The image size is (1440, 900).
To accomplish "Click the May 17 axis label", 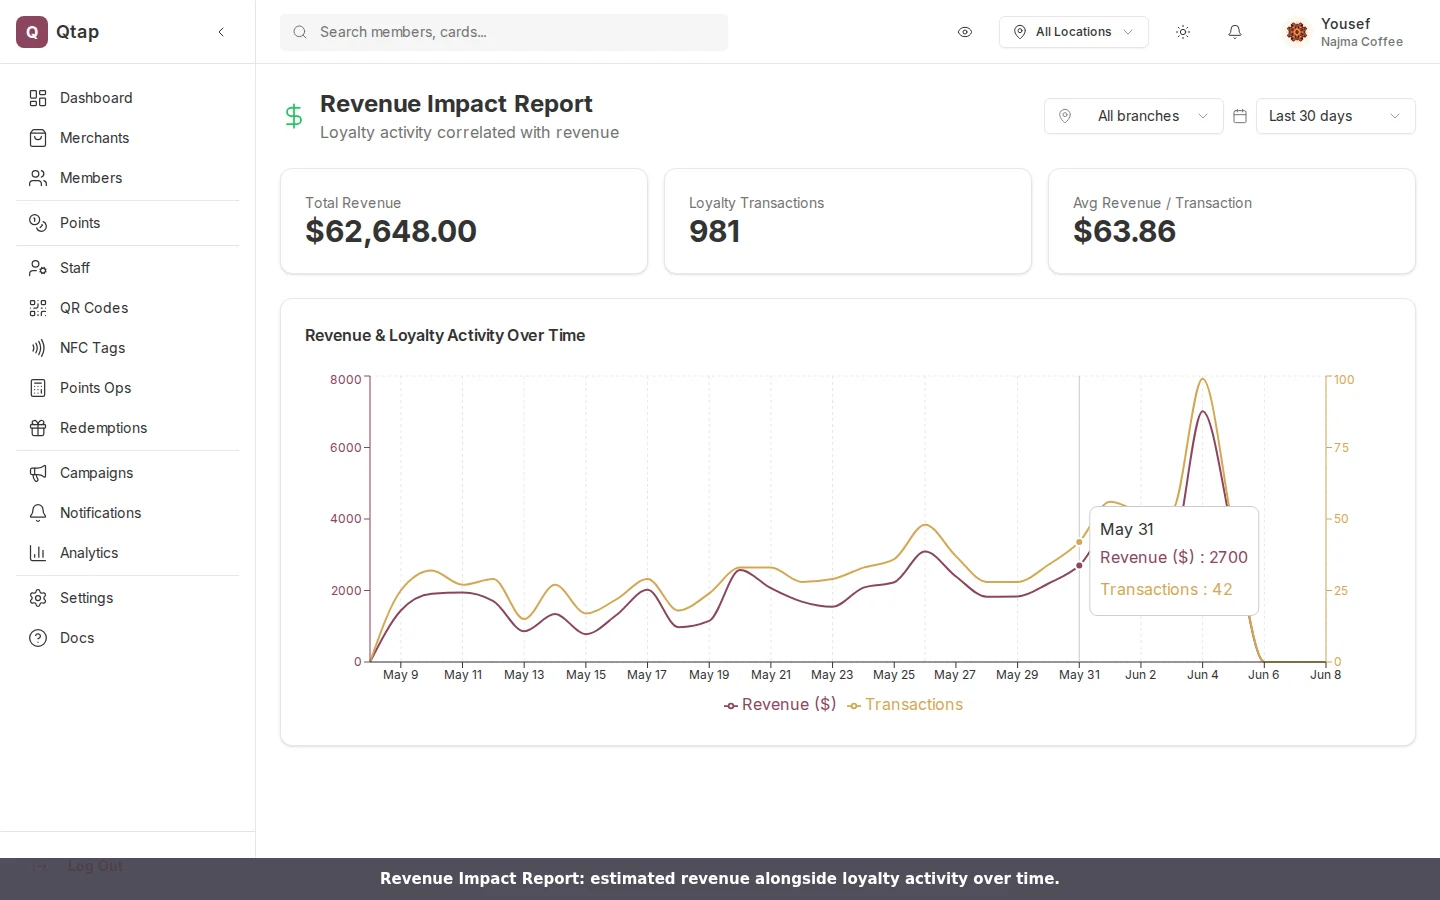I will coord(647,675).
